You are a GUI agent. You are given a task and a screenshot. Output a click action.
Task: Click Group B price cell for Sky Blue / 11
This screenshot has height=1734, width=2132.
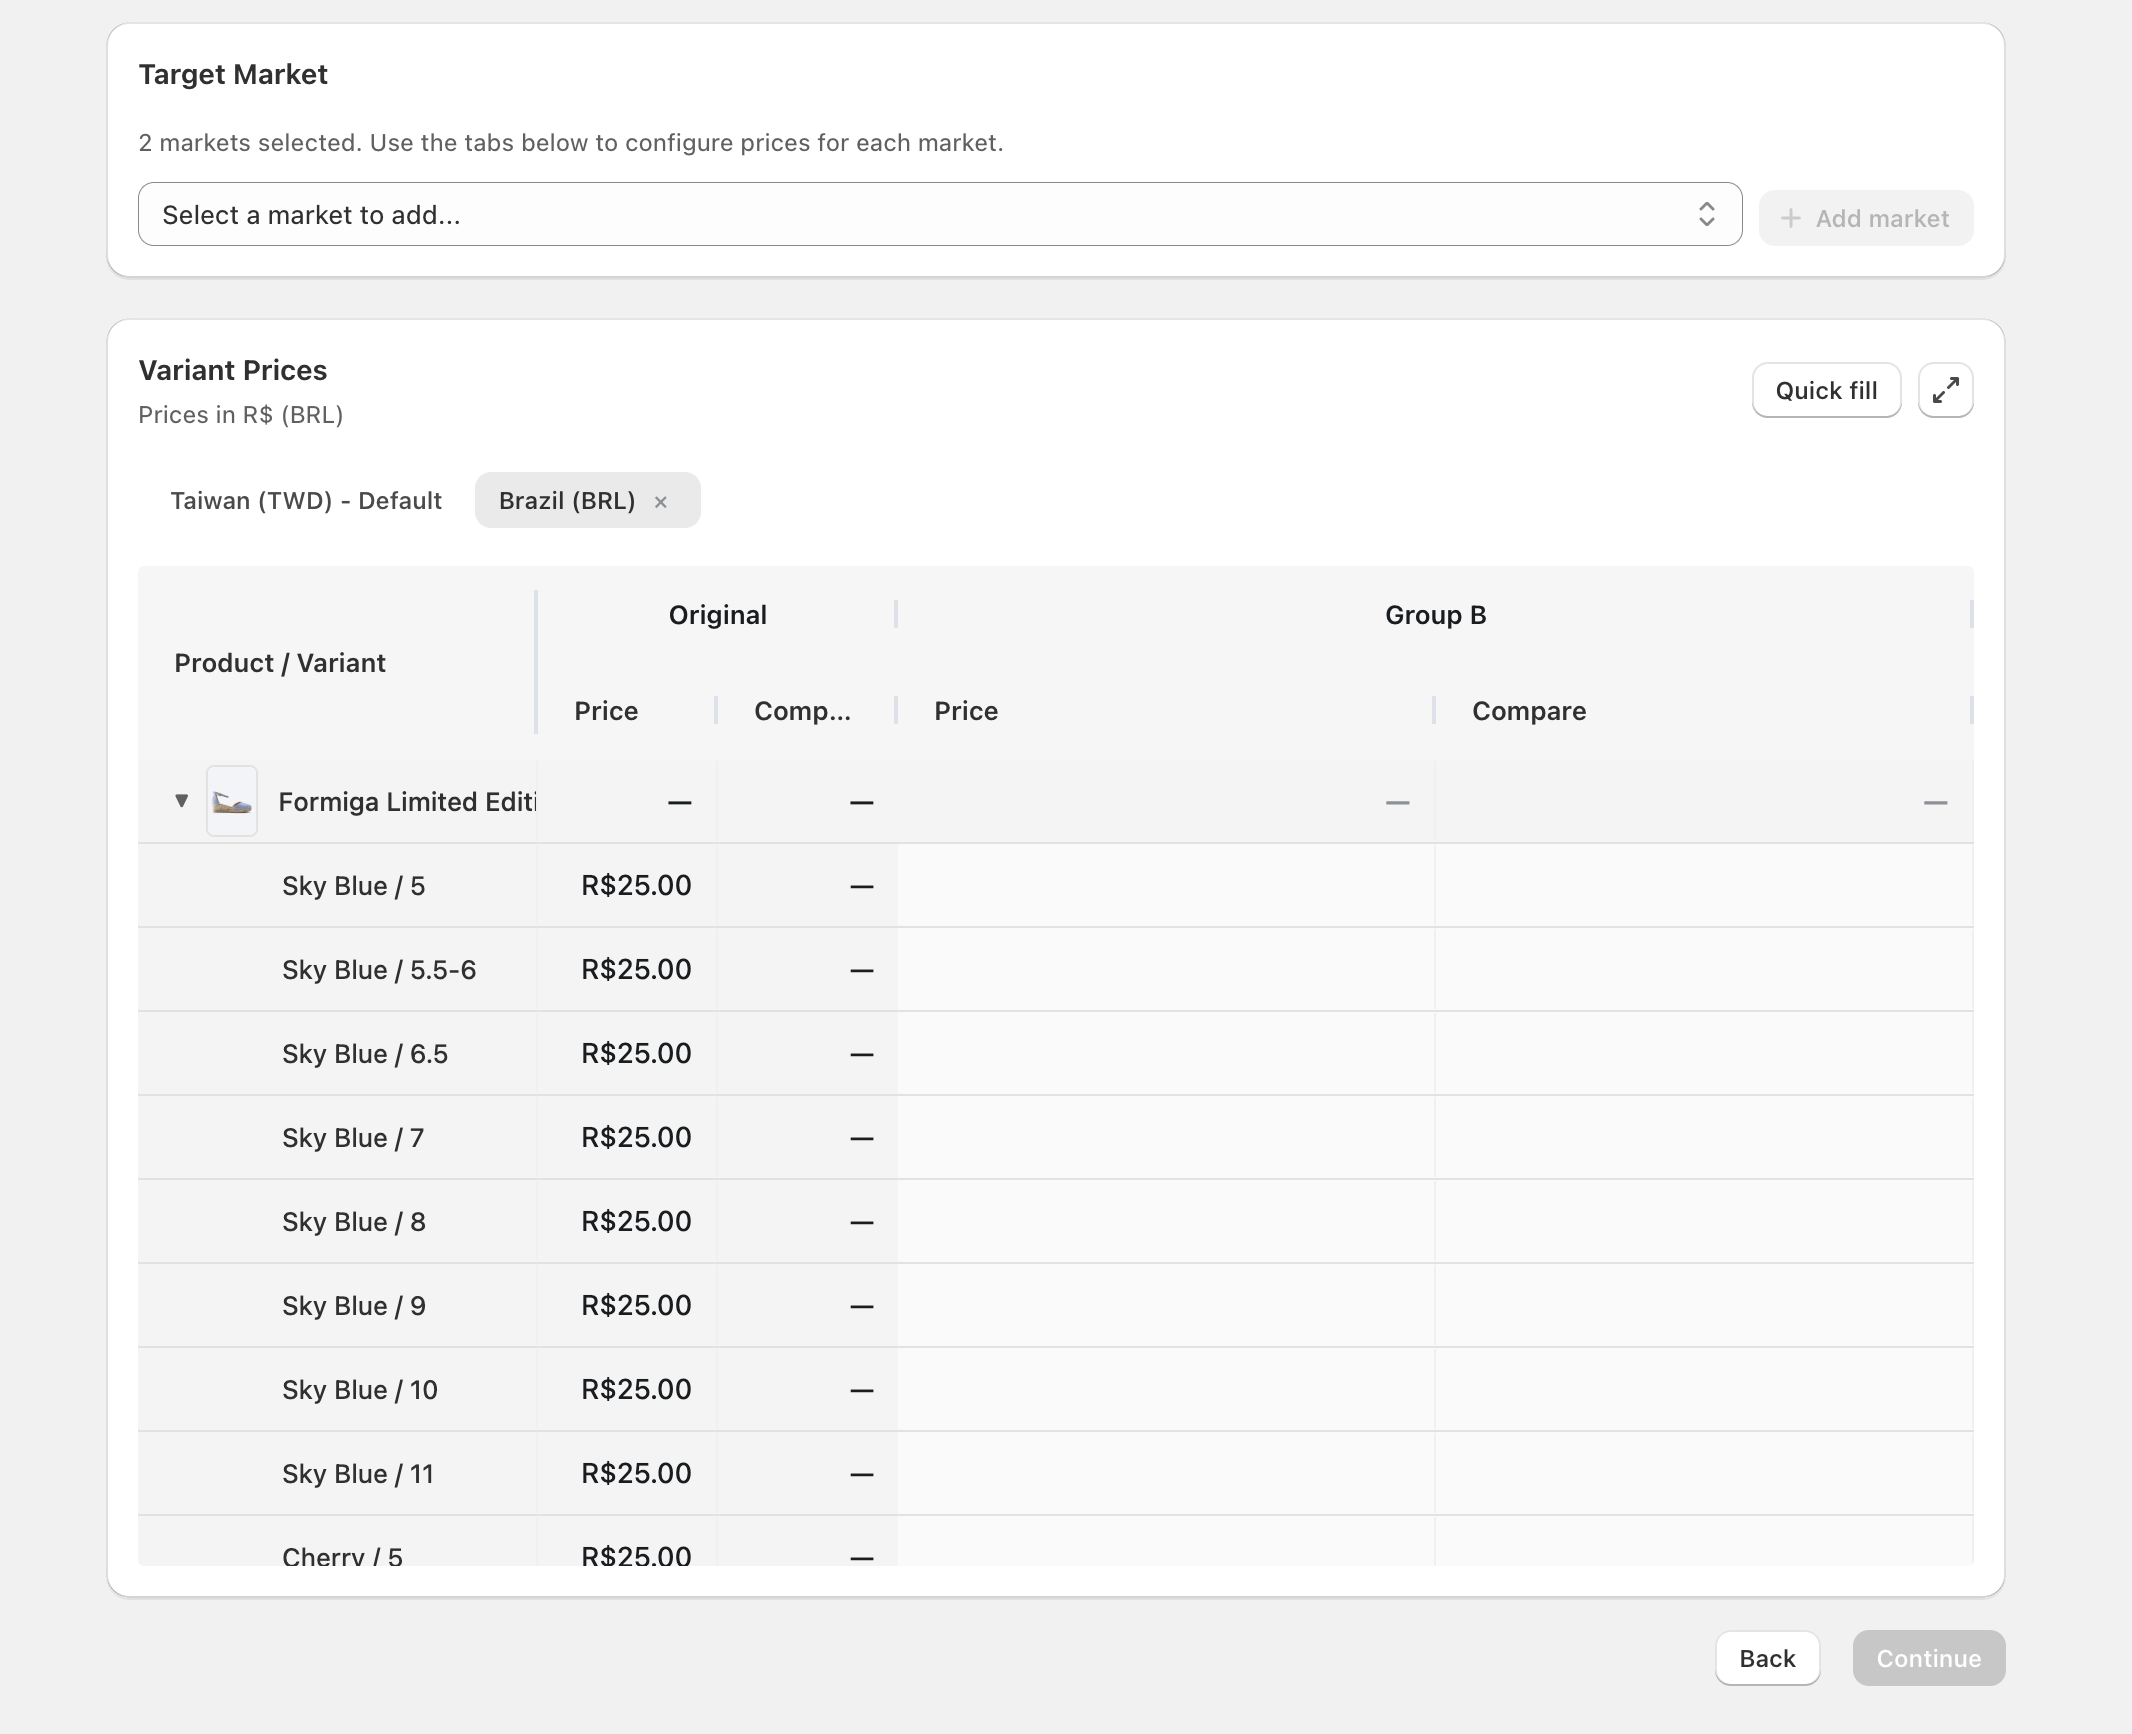(x=1165, y=1473)
